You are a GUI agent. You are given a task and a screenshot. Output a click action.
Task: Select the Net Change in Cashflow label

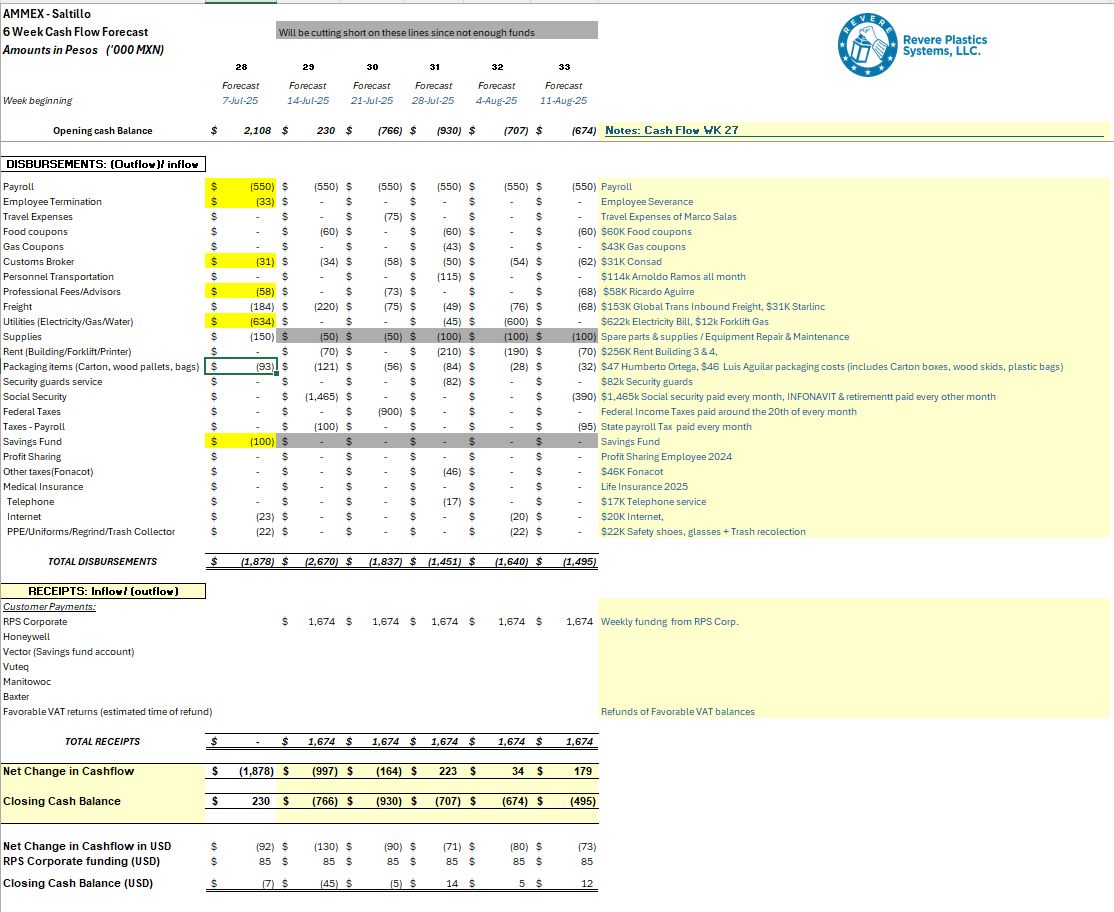[x=68, y=771]
